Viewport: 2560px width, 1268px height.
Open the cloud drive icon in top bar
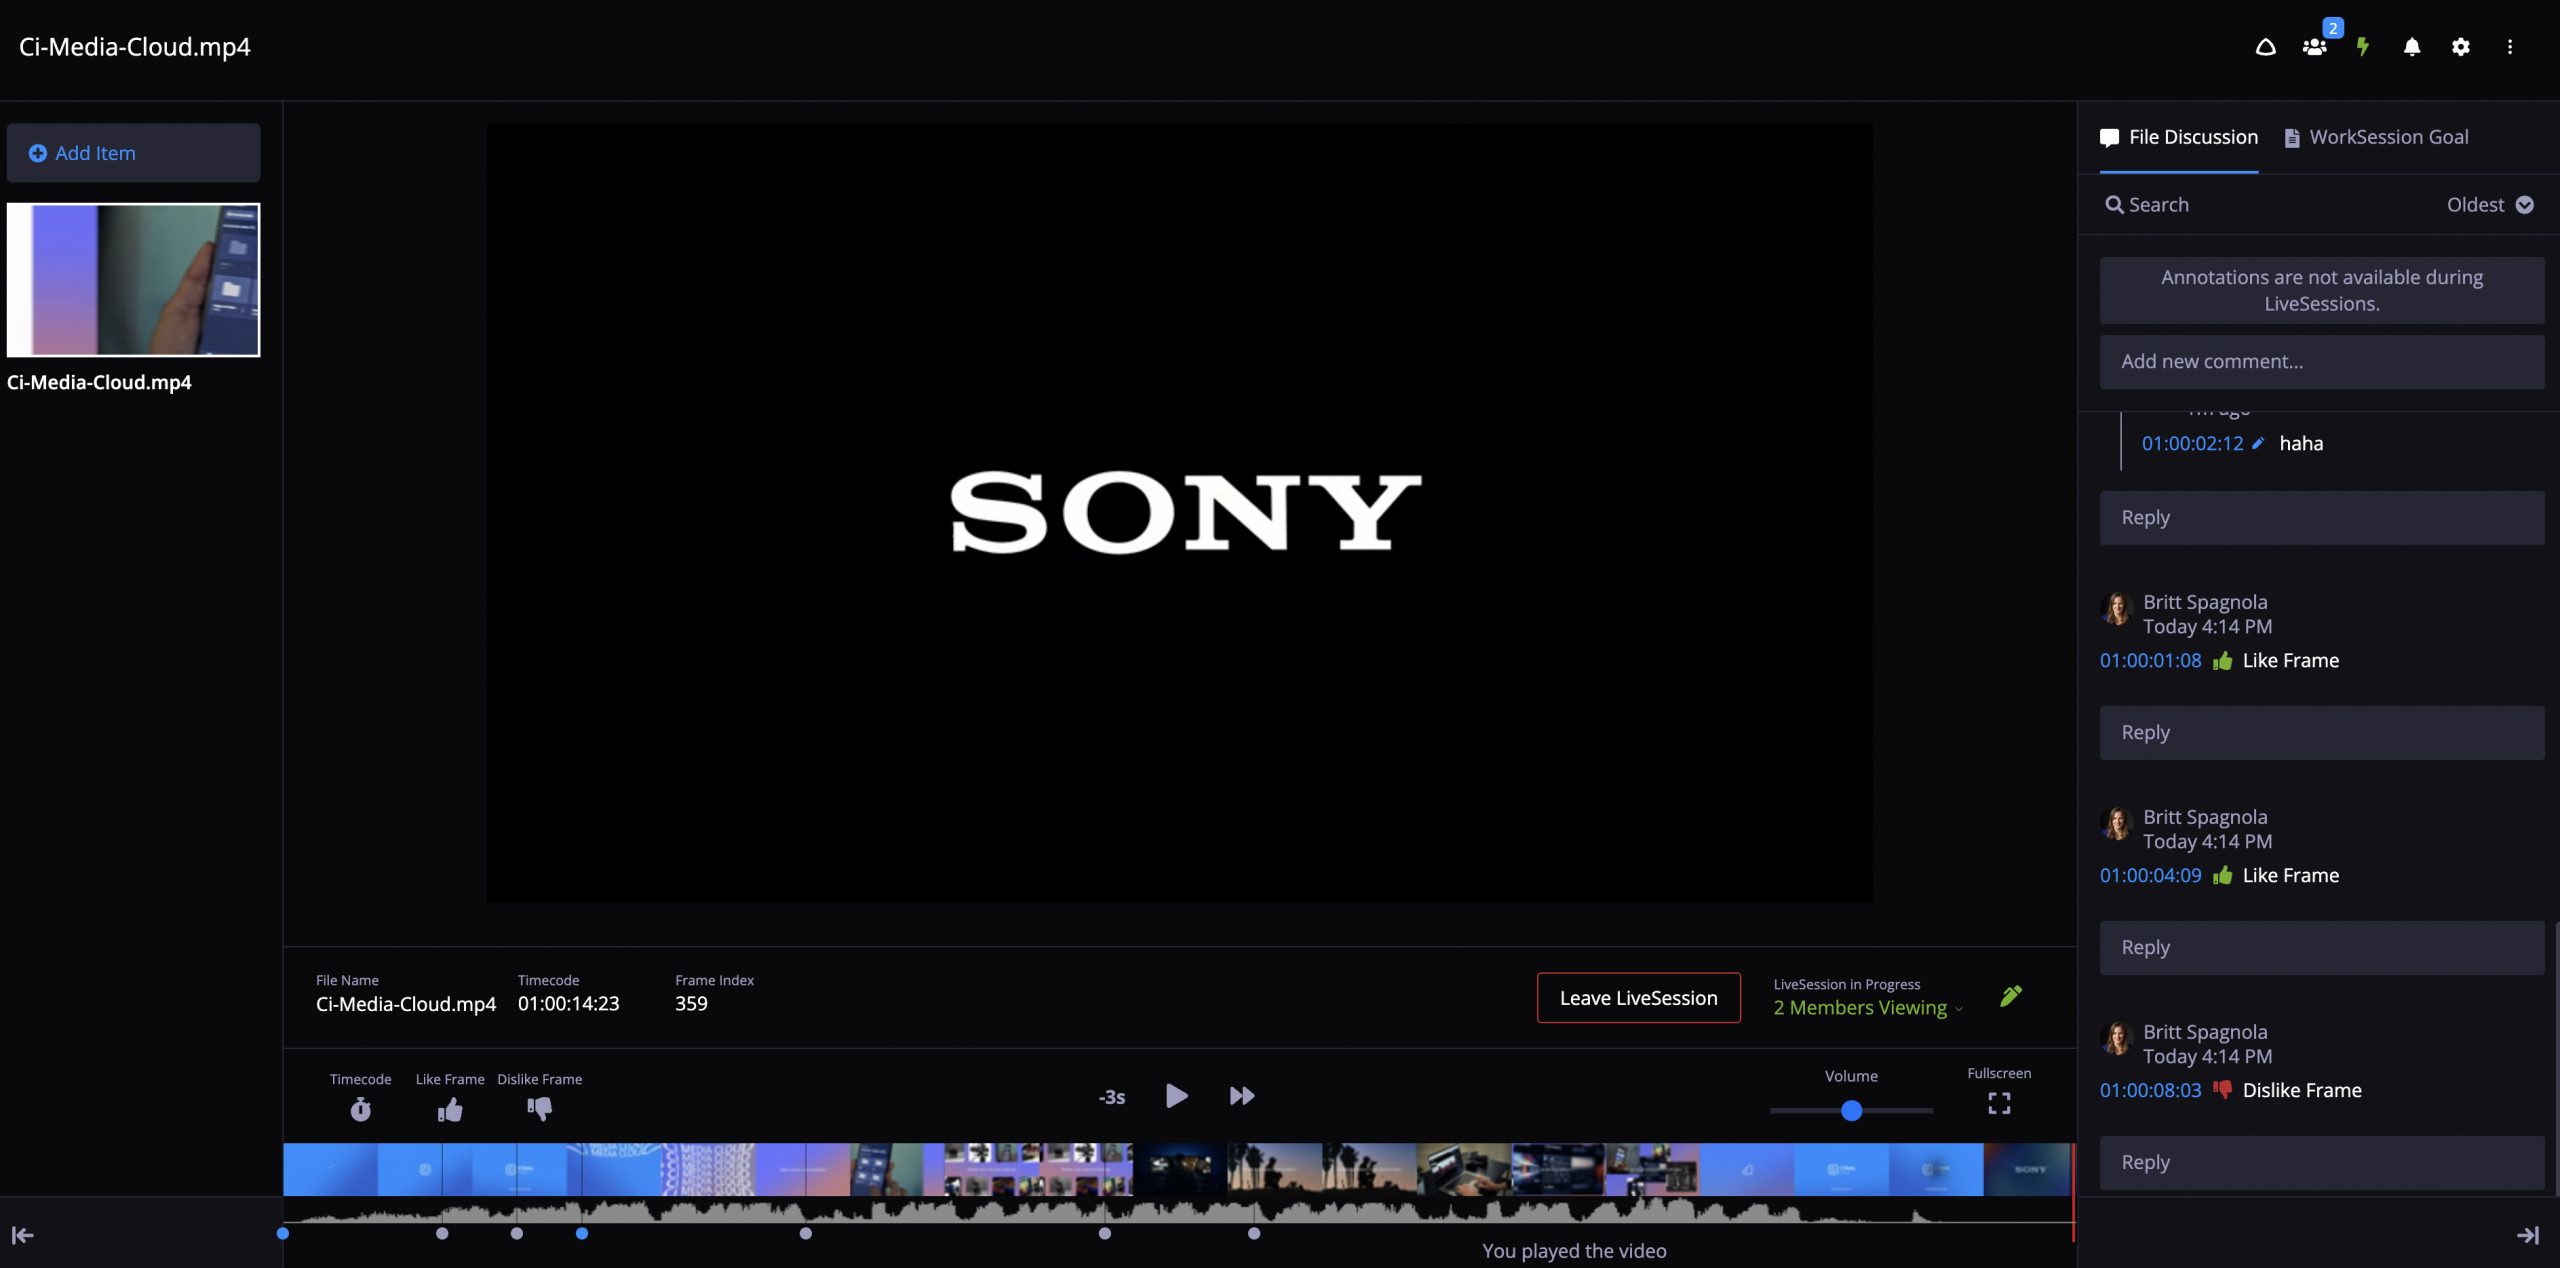point(2266,47)
